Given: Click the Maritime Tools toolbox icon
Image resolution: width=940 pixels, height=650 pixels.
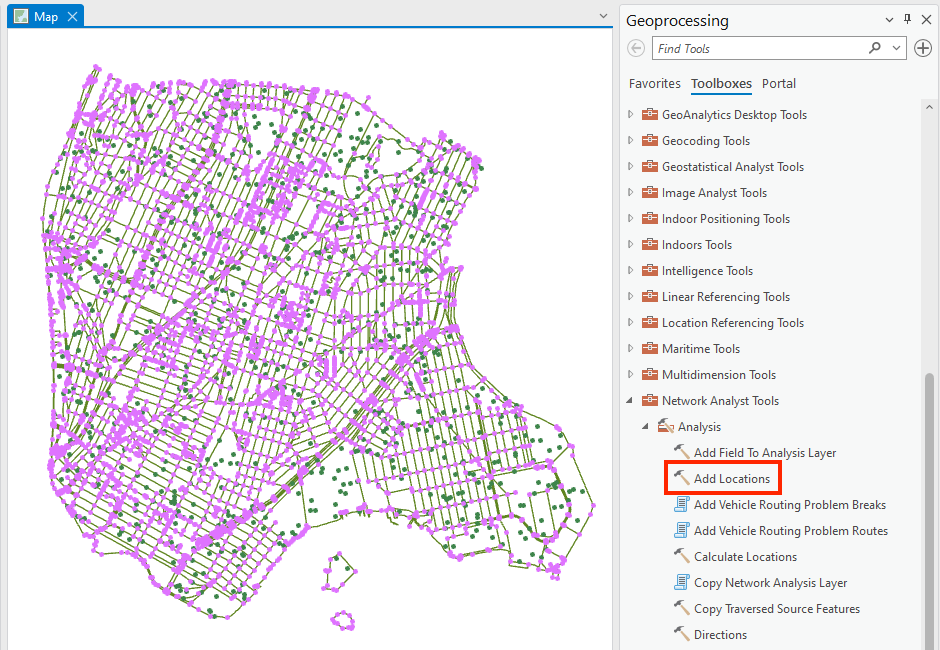Looking at the screenshot, I should 650,348.
